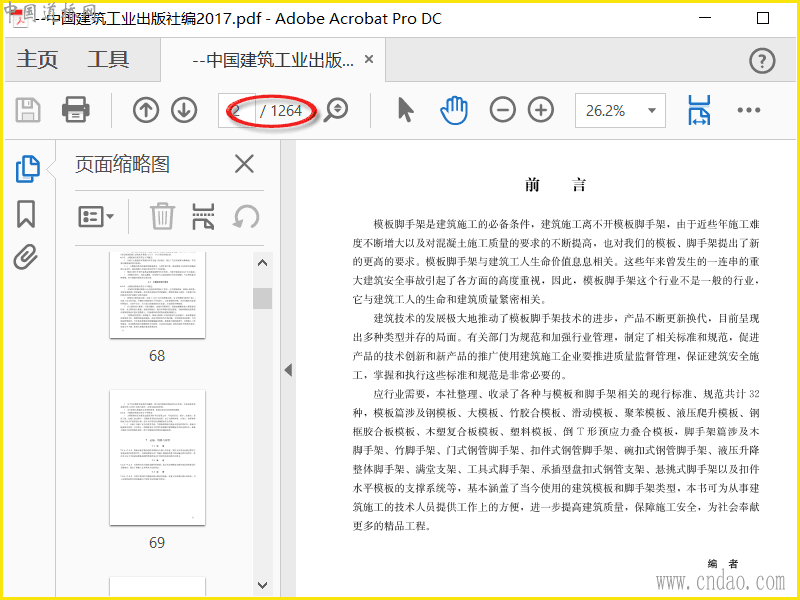Select the arrow selection tool
The width and height of the screenshot is (800, 600).
point(406,110)
